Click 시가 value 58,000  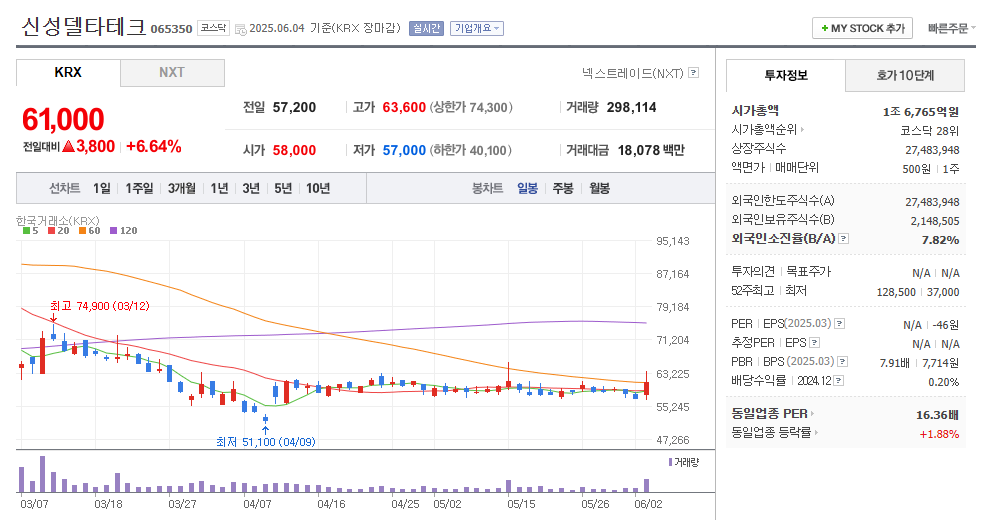tap(294, 150)
